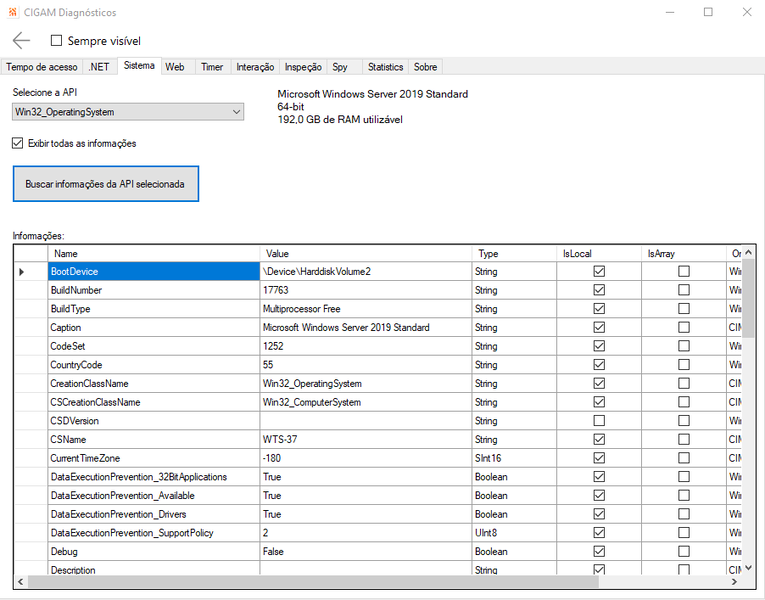Select the Debug value False
The image size is (765, 600).
point(366,551)
